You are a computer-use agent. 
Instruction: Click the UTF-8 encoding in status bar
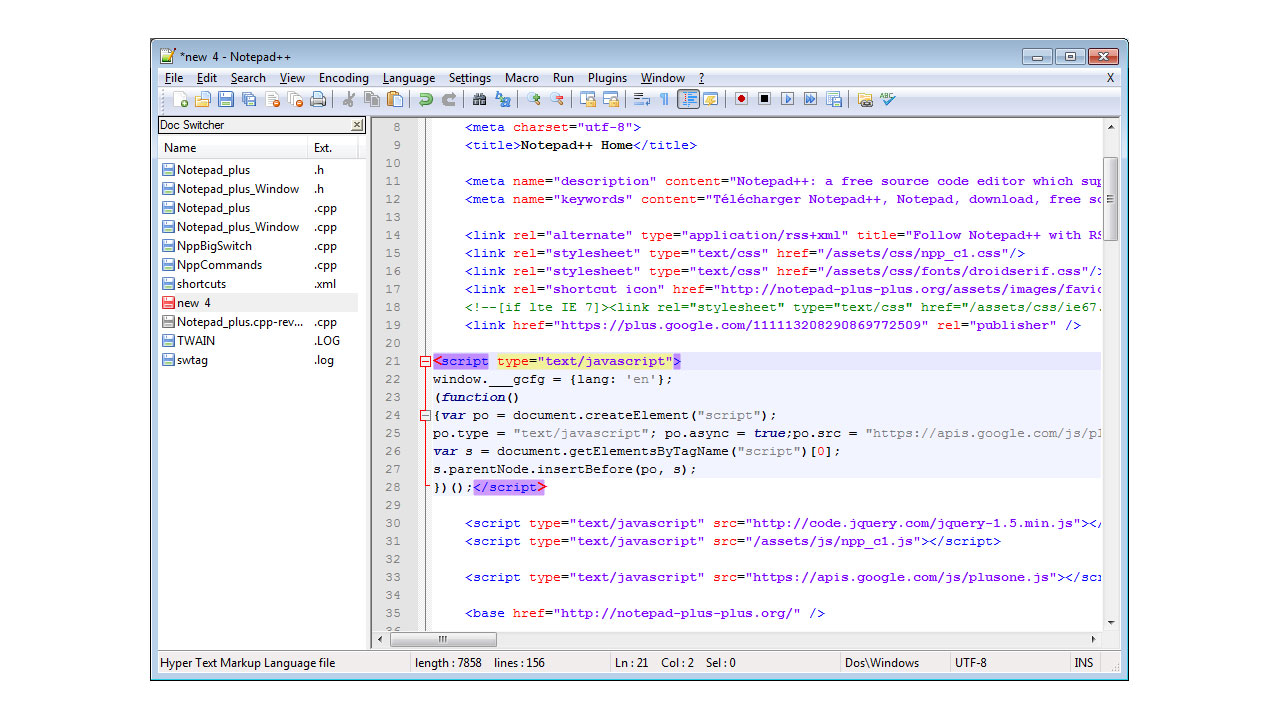tap(970, 663)
